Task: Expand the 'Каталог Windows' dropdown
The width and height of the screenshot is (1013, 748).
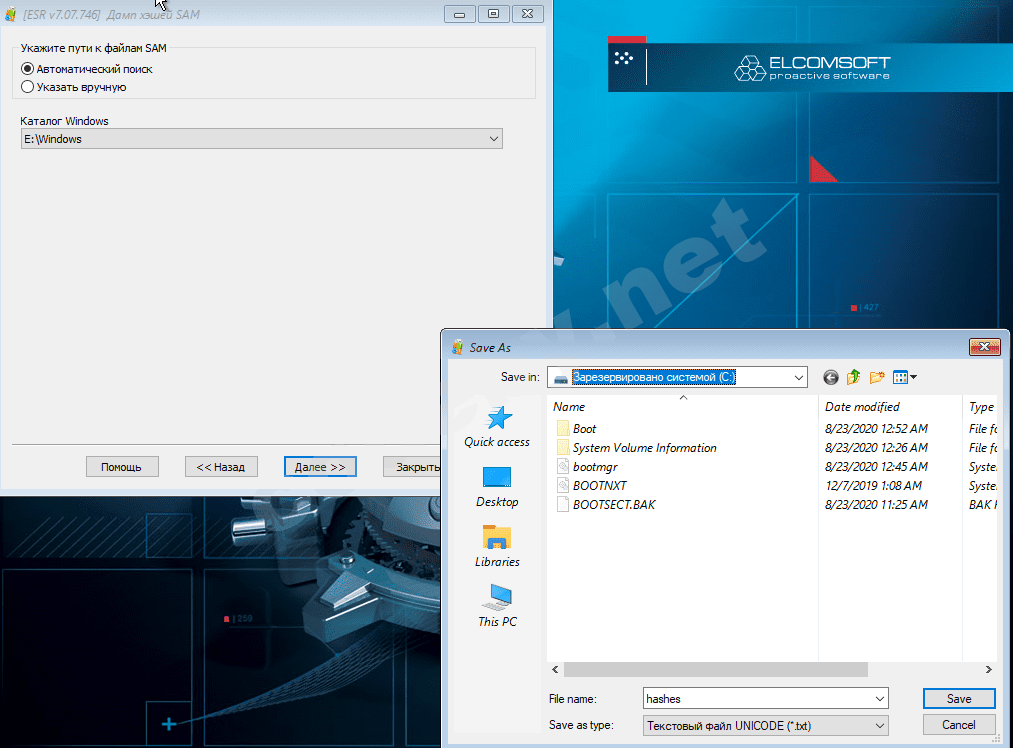Action: point(494,139)
